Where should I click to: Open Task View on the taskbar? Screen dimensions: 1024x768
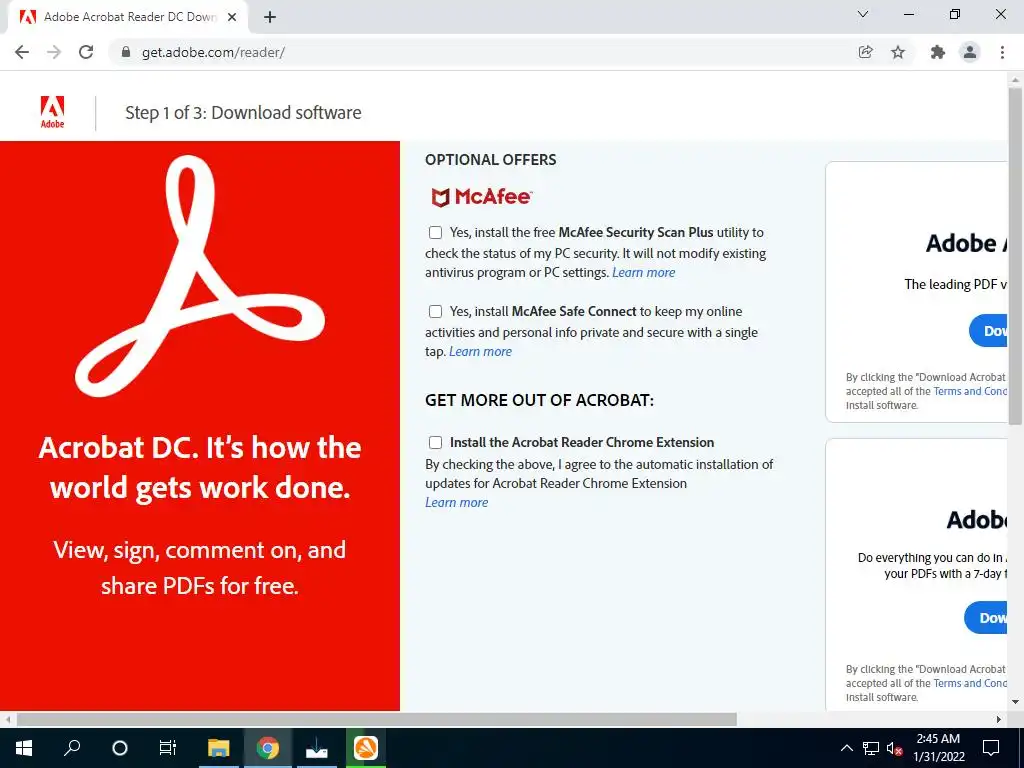[x=168, y=748]
